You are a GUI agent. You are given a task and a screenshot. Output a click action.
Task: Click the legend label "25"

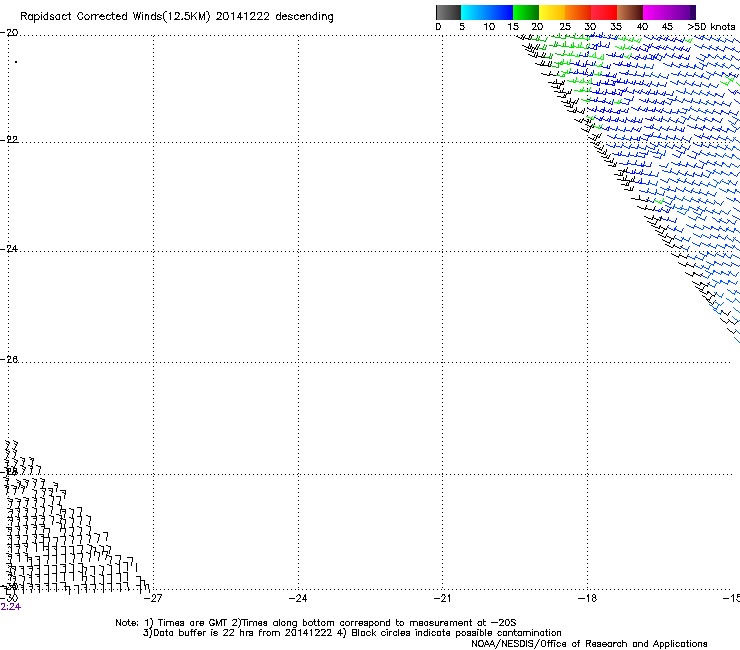(x=565, y=27)
